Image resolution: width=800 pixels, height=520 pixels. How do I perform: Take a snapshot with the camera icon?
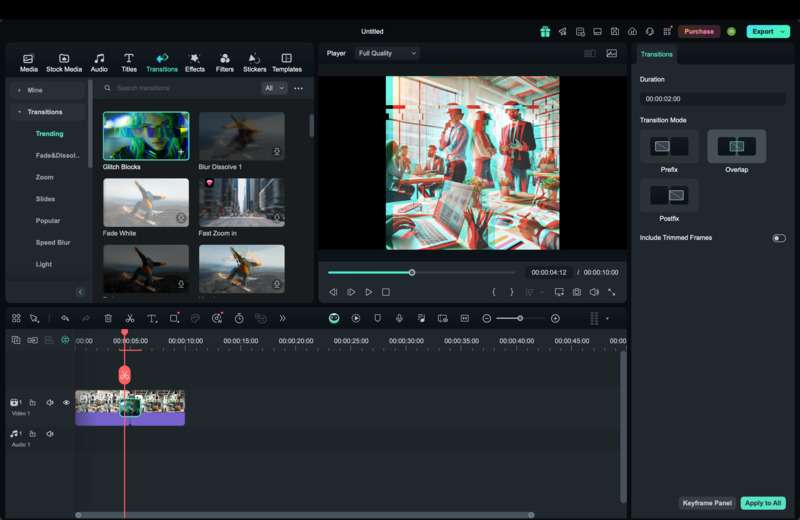577,292
